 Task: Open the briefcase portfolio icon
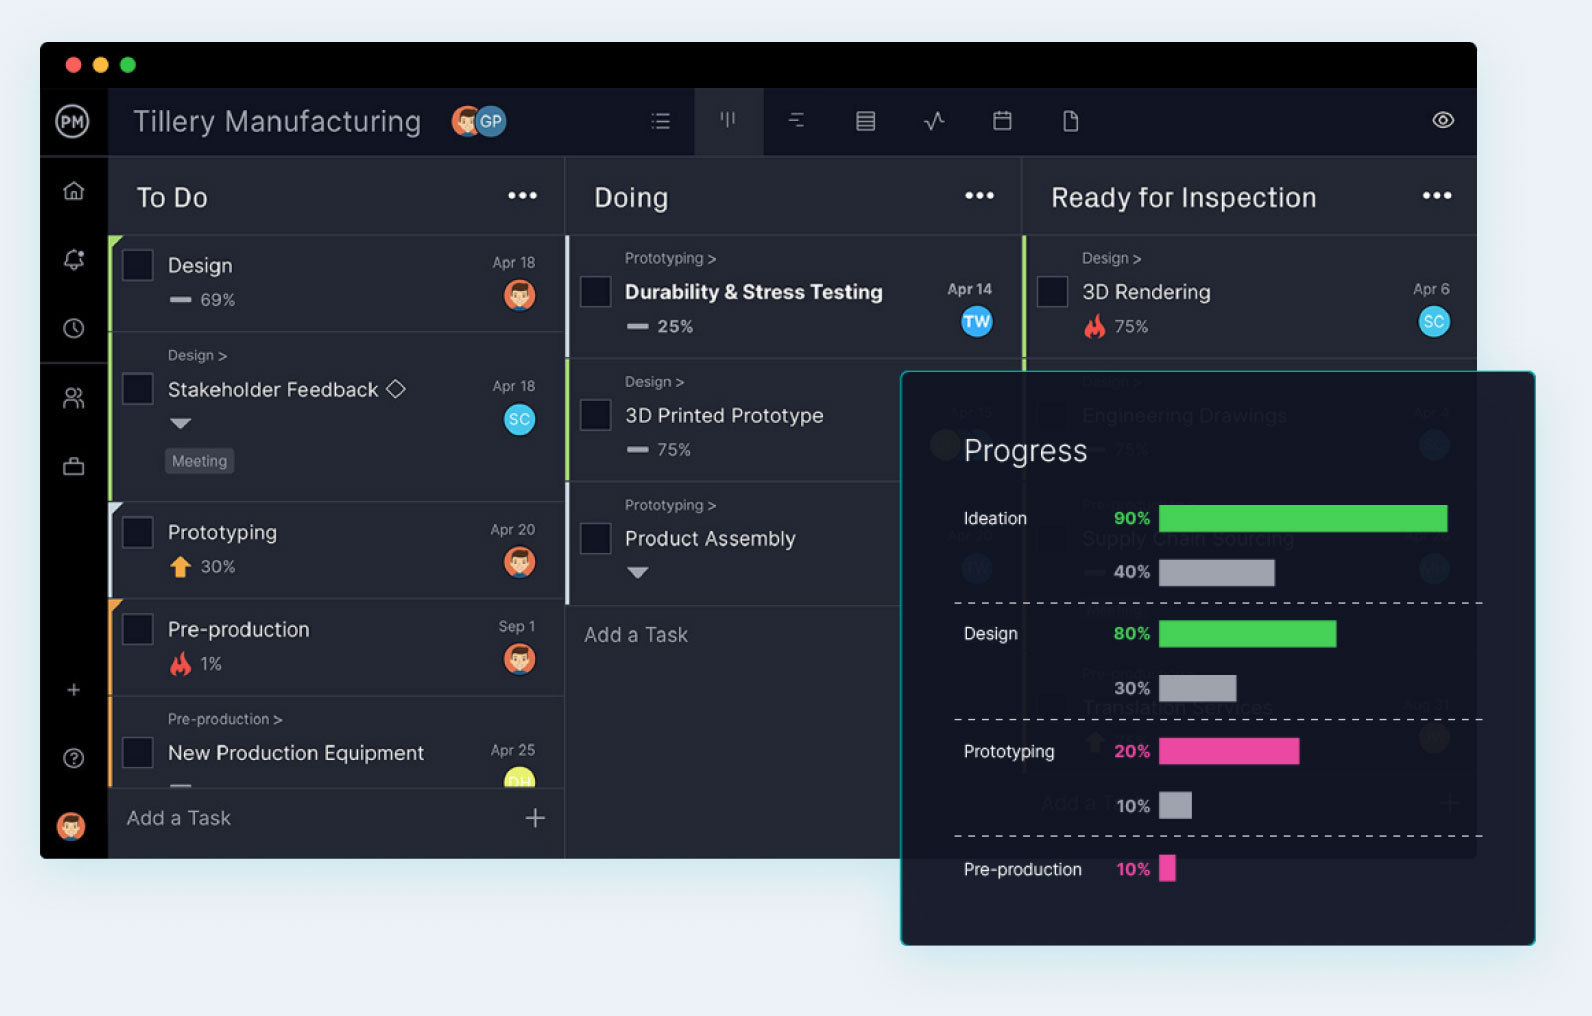pos(73,466)
